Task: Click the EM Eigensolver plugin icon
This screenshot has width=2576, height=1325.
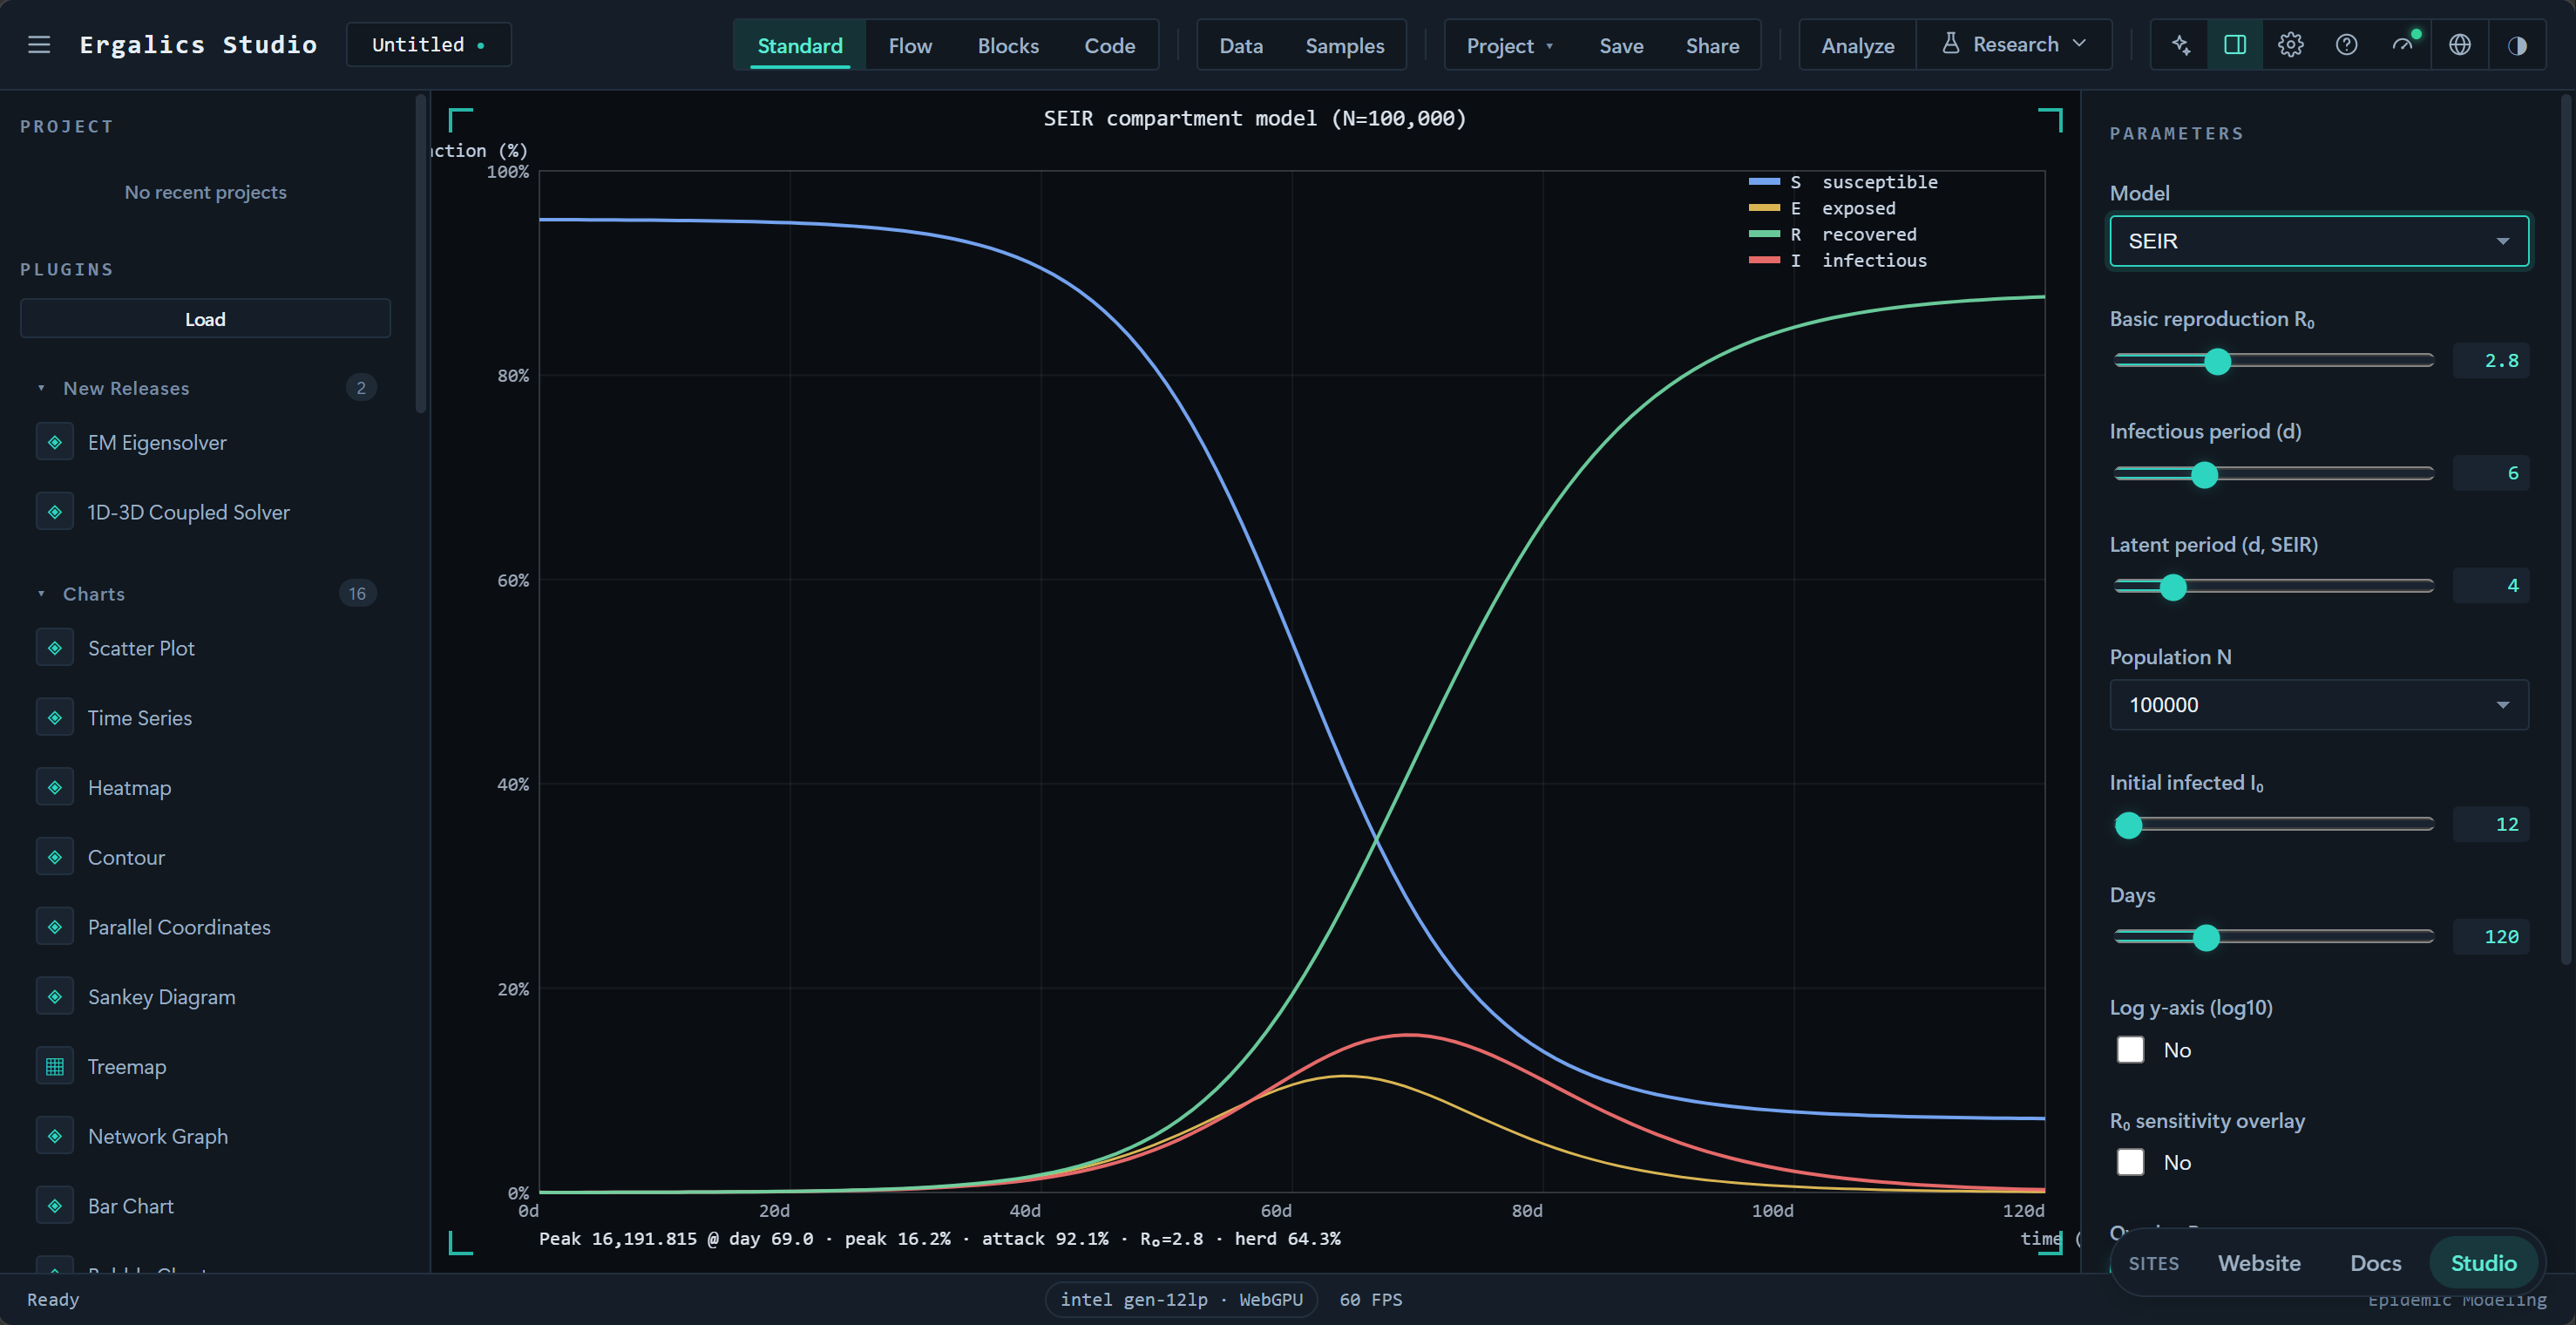Action: click(55, 442)
